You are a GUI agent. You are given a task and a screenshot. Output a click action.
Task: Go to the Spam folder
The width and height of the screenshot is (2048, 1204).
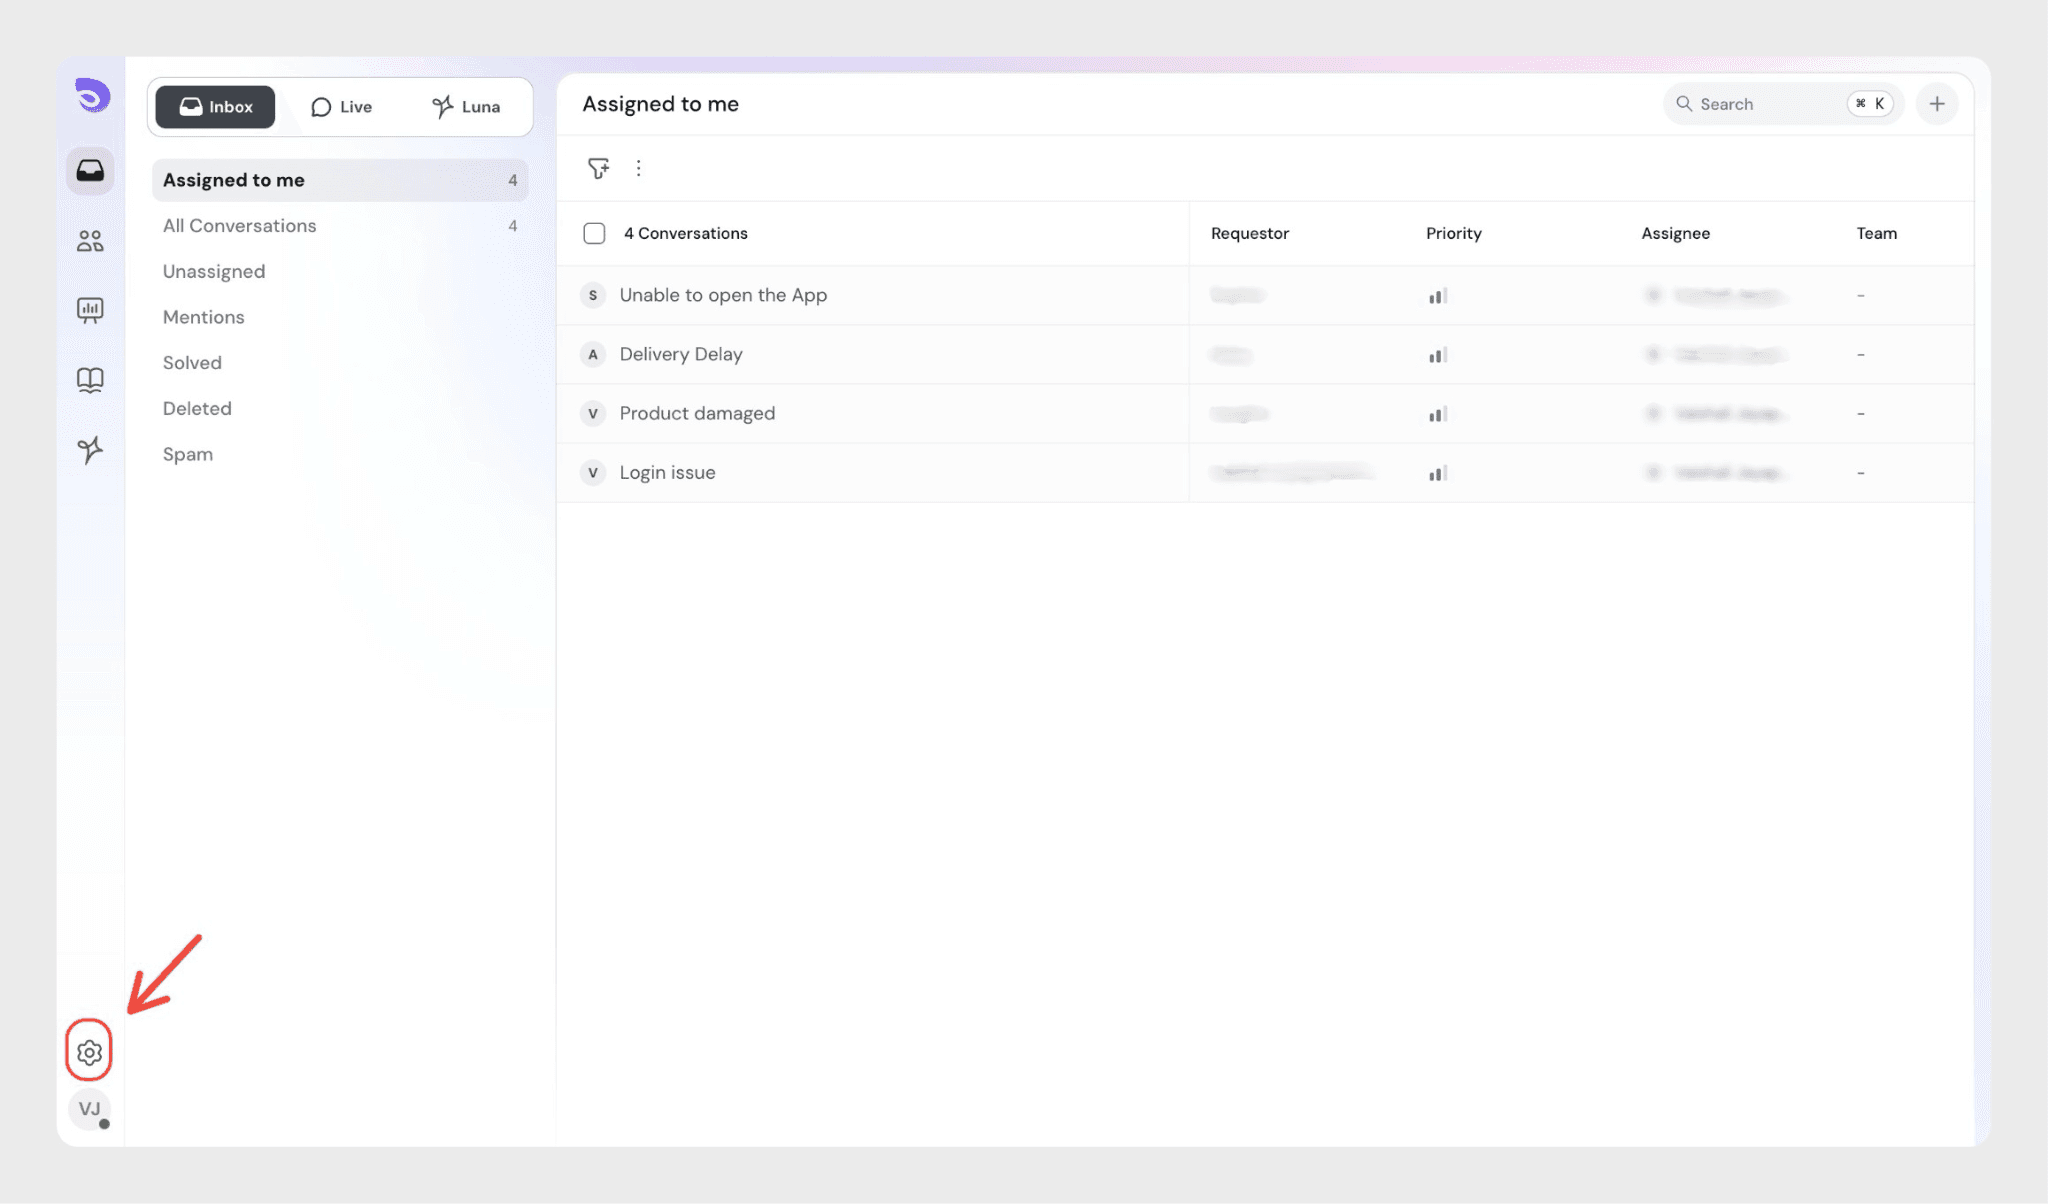188,454
